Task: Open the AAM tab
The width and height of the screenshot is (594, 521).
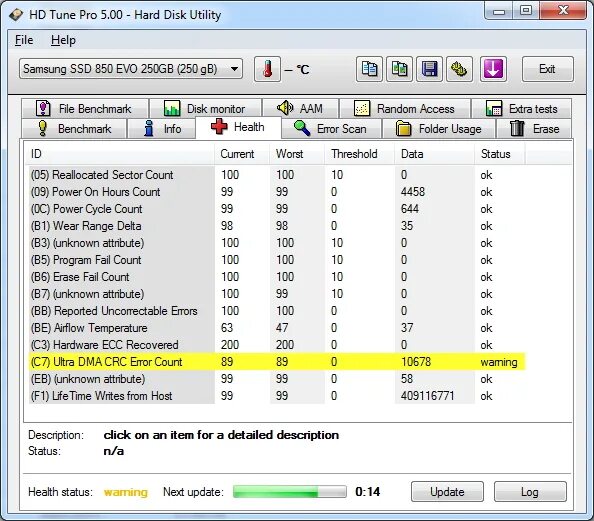Action: tap(300, 108)
